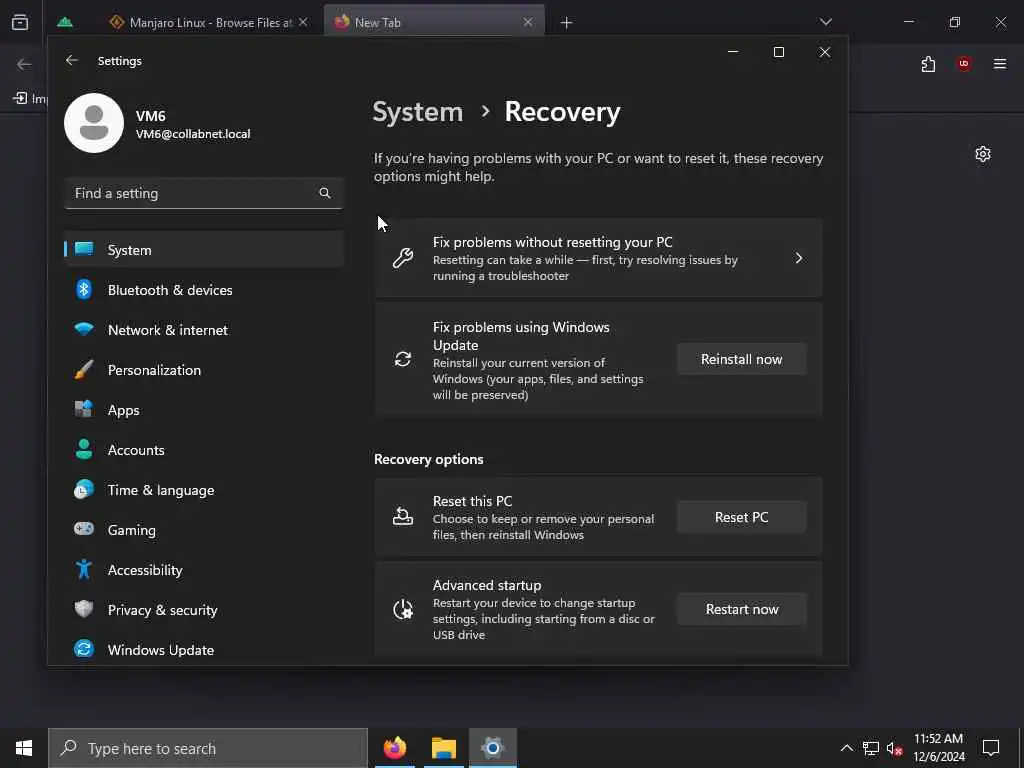The height and width of the screenshot is (768, 1024).
Task: Focus the Find a setting search box
Action: (x=204, y=193)
